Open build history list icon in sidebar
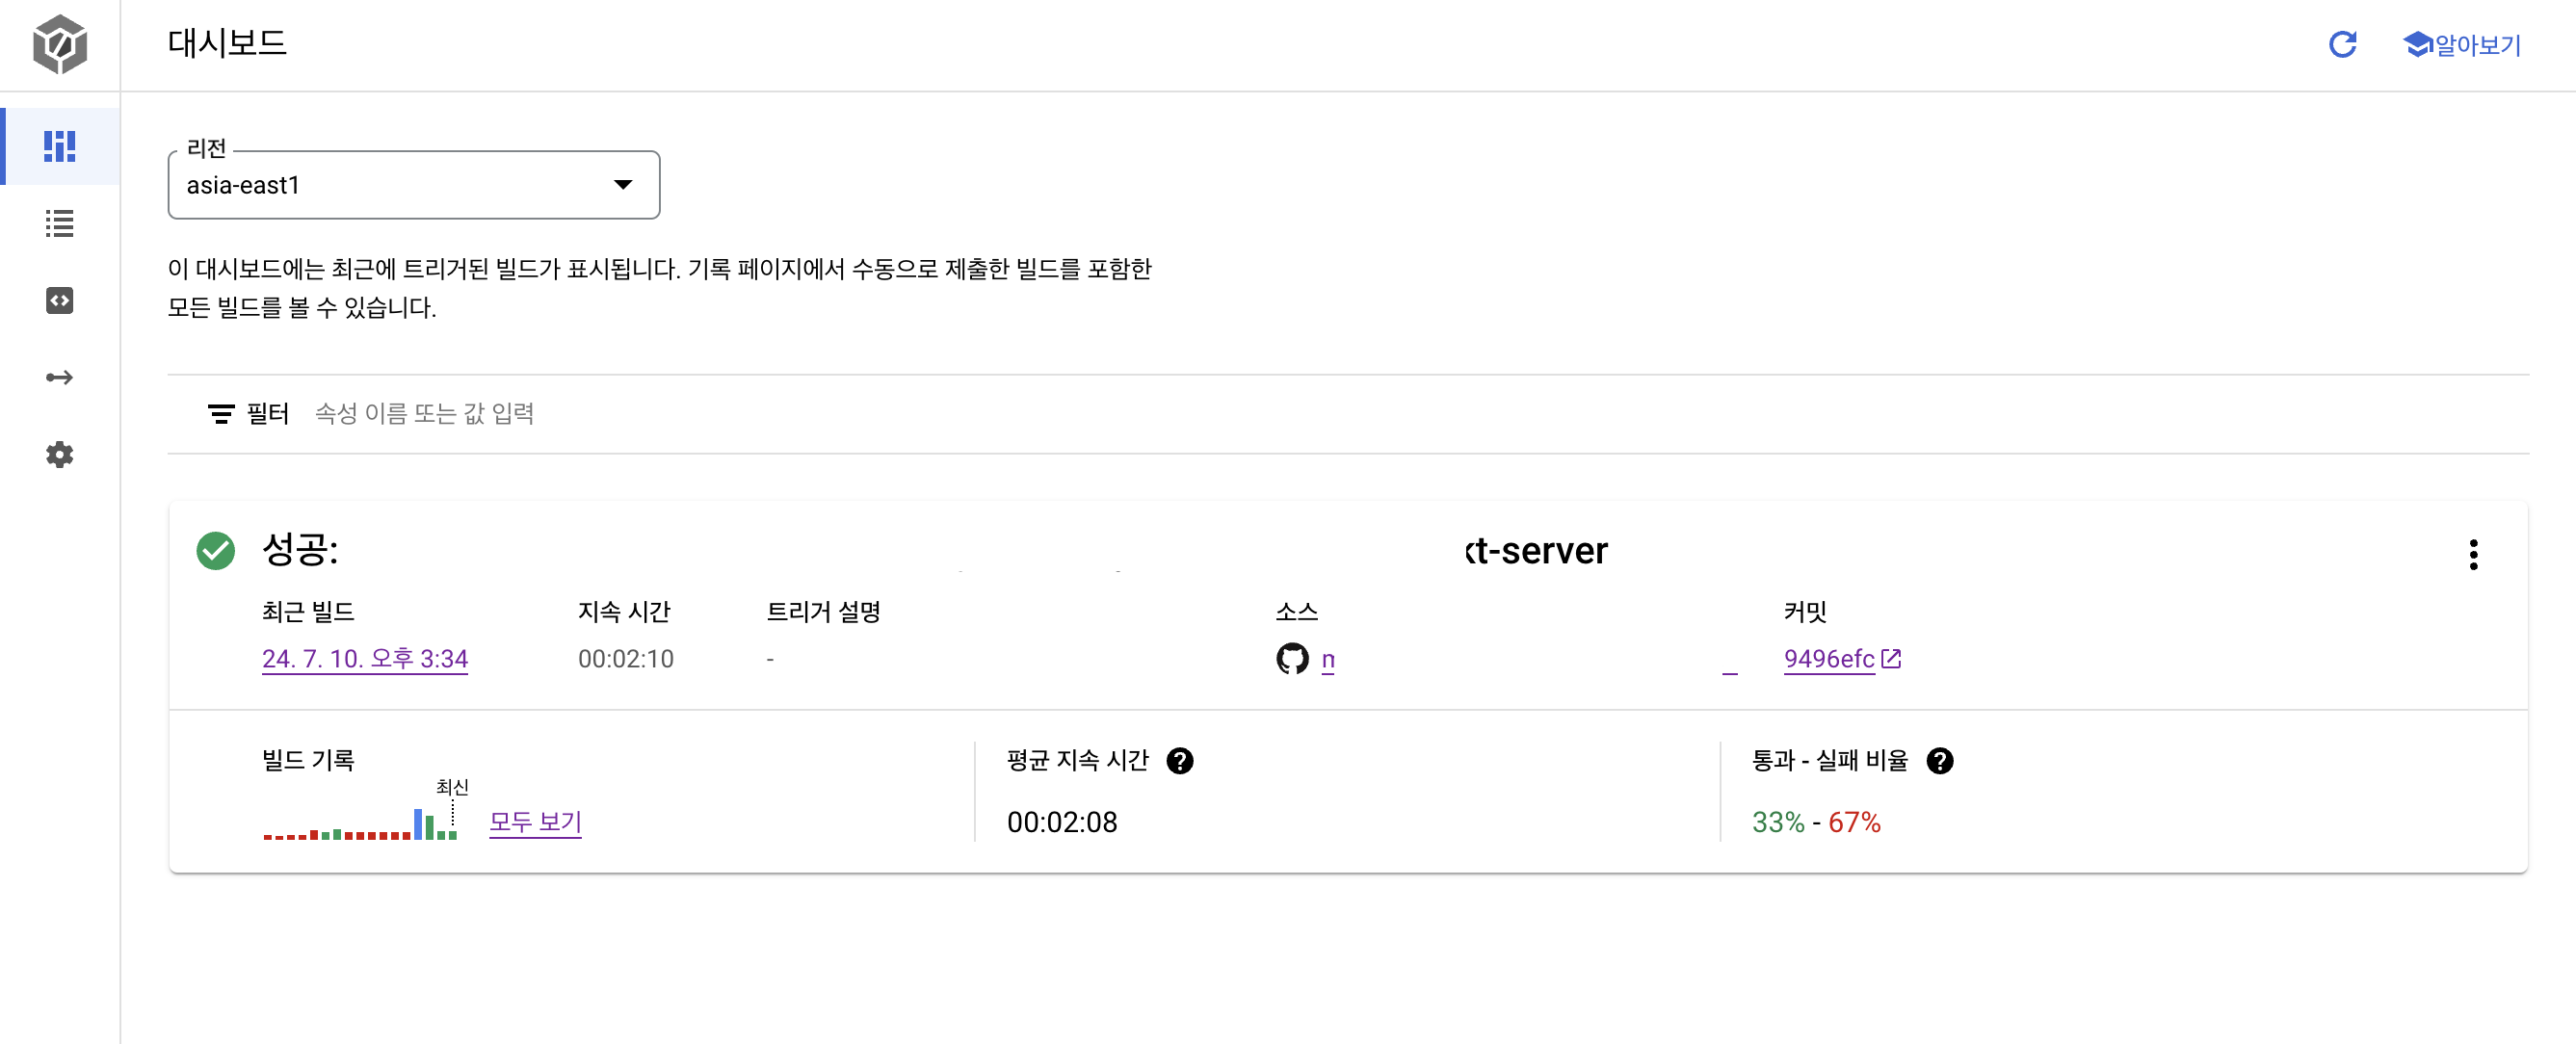The image size is (2576, 1044). [60, 223]
